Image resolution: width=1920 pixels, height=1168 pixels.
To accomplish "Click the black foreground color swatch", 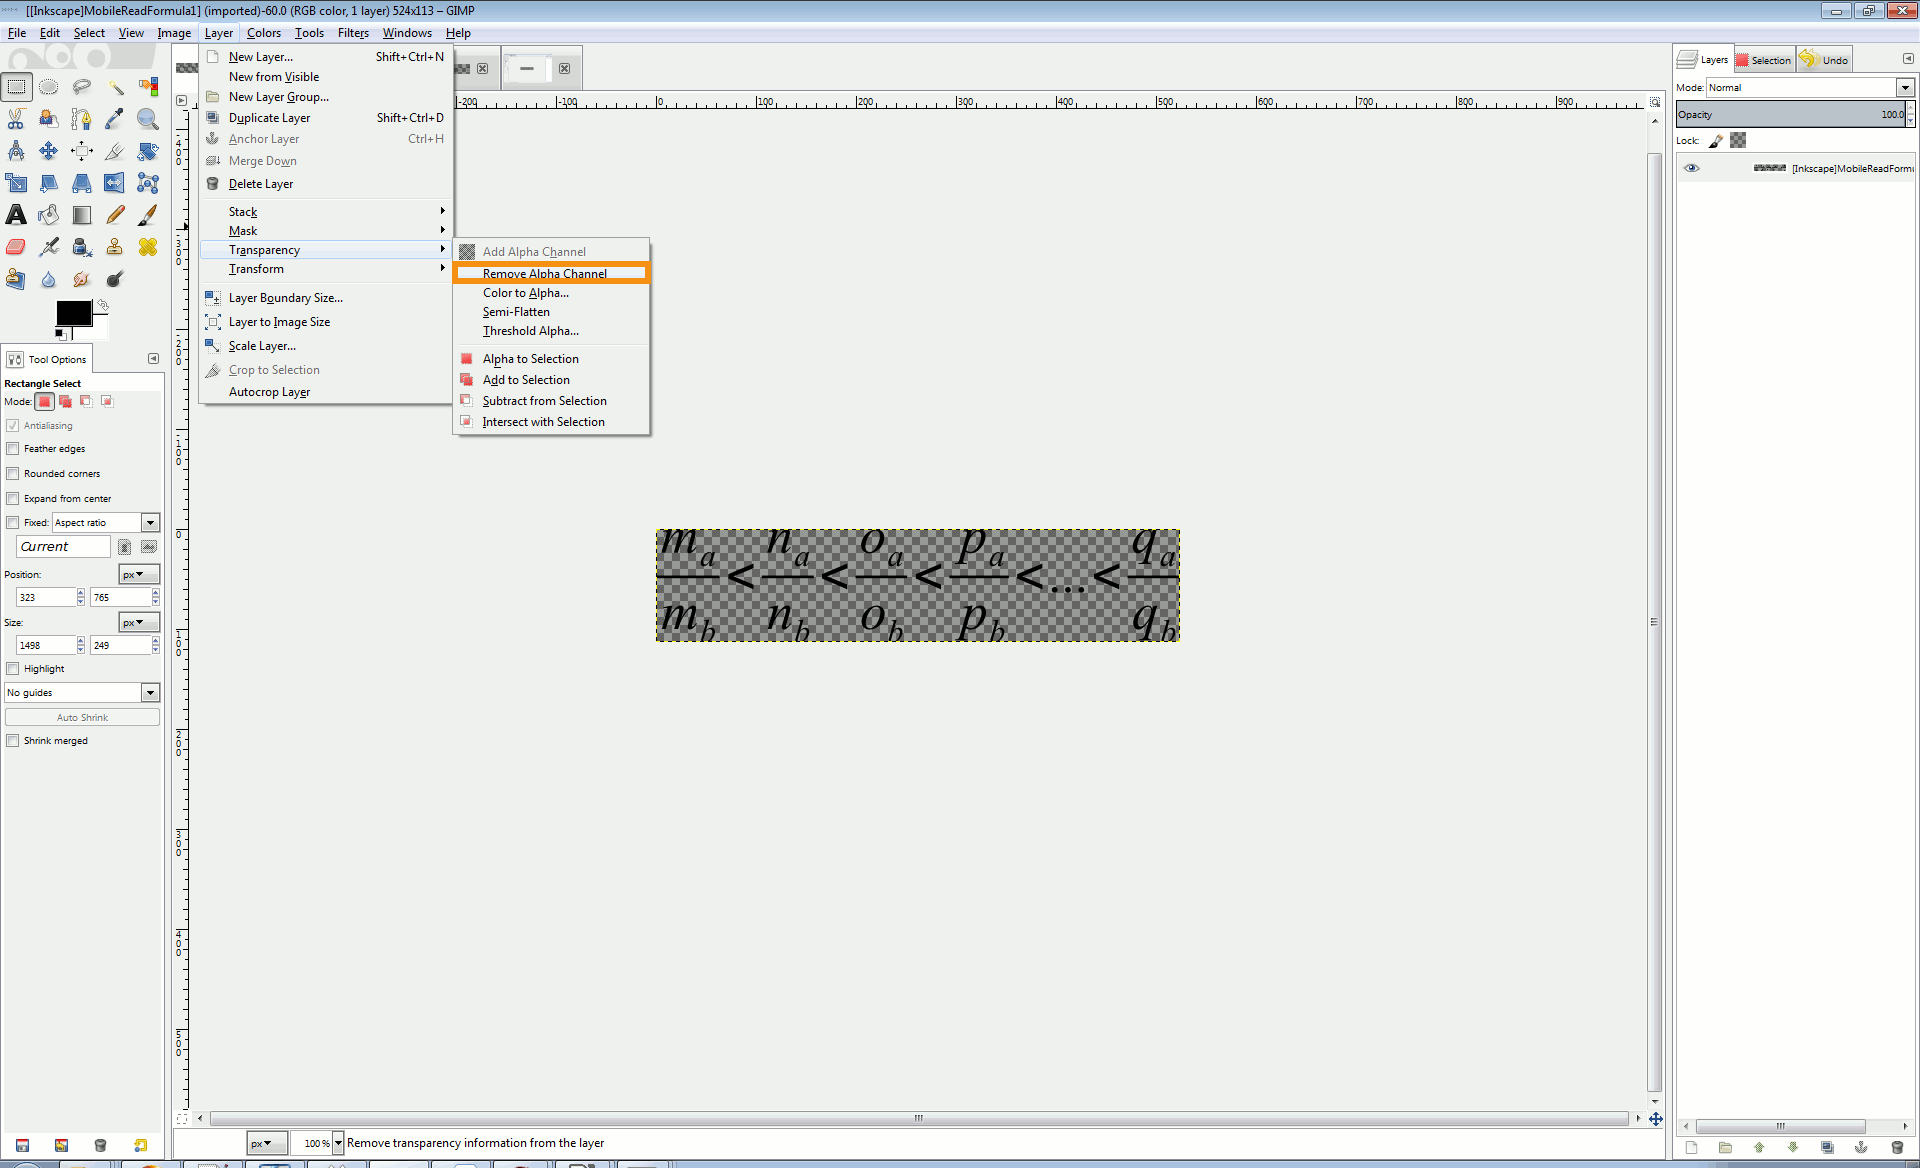I will click(x=72, y=313).
